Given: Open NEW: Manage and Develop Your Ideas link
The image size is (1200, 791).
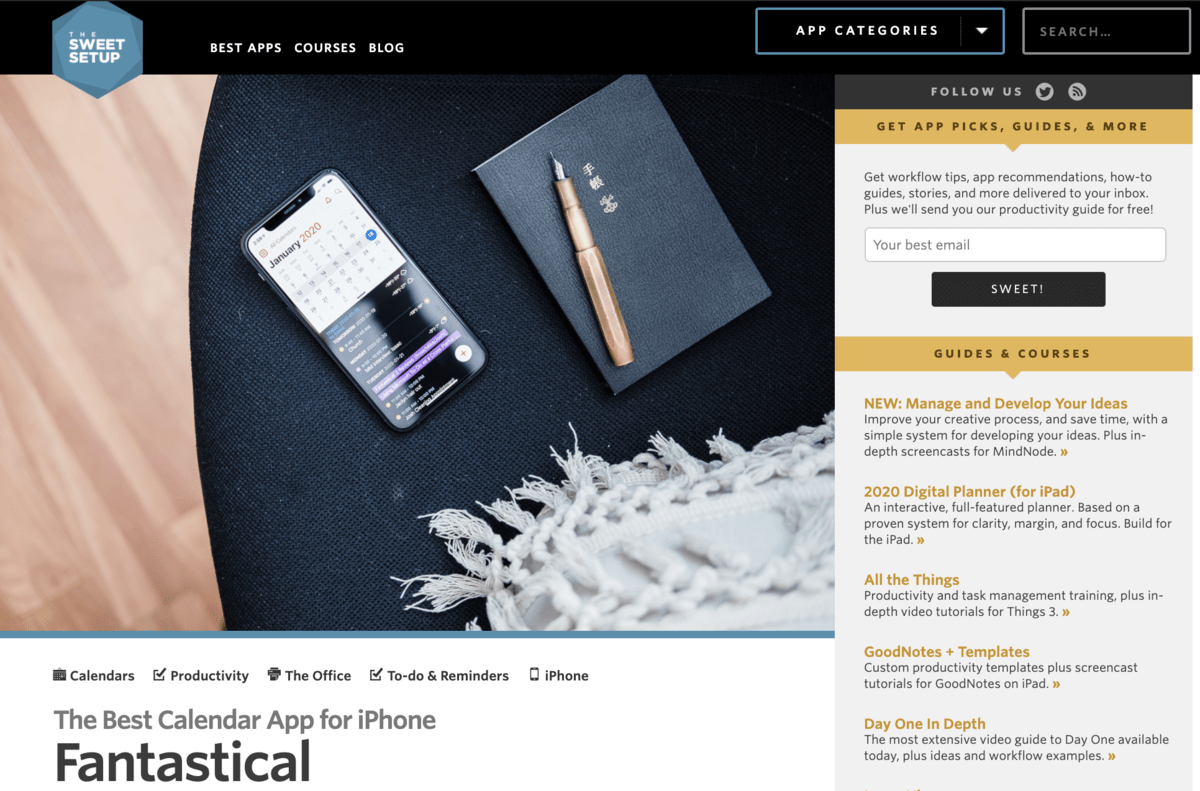Looking at the screenshot, I should point(996,404).
